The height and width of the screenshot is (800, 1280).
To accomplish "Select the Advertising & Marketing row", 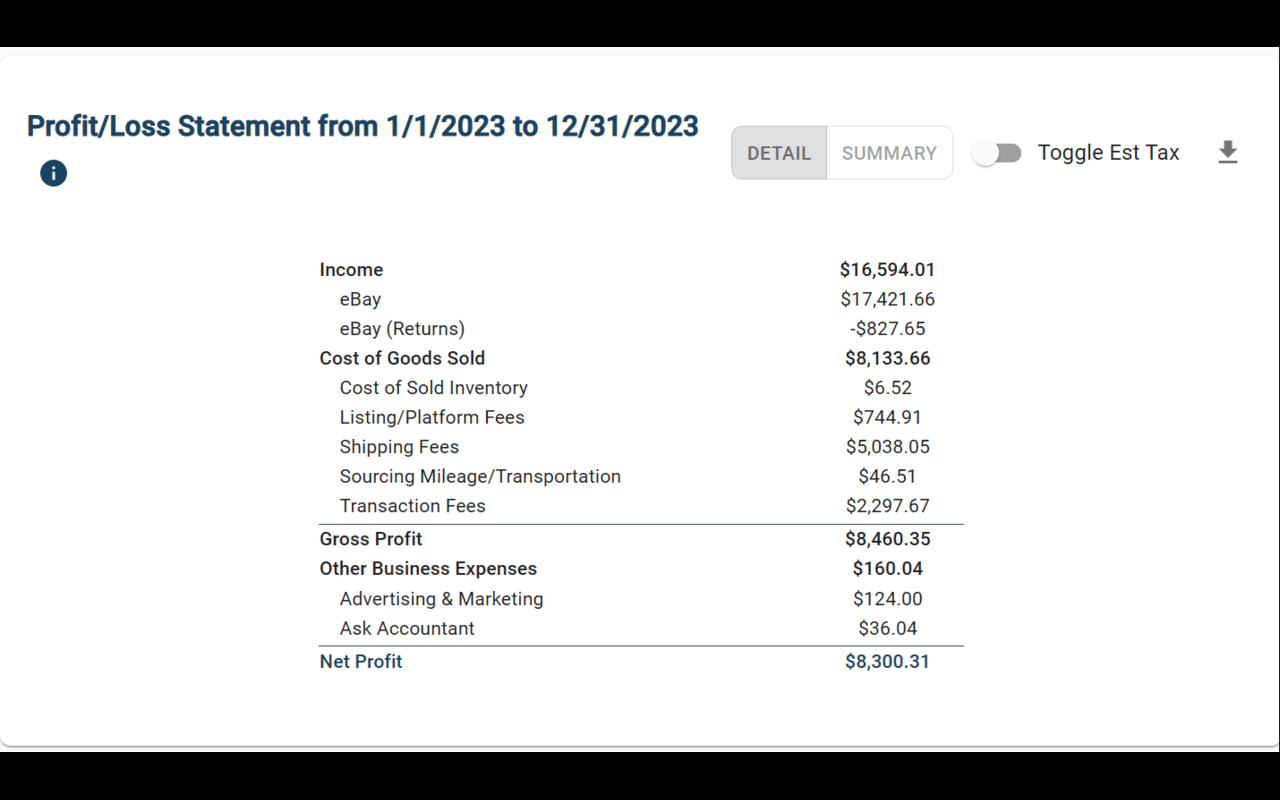I will (641, 599).
